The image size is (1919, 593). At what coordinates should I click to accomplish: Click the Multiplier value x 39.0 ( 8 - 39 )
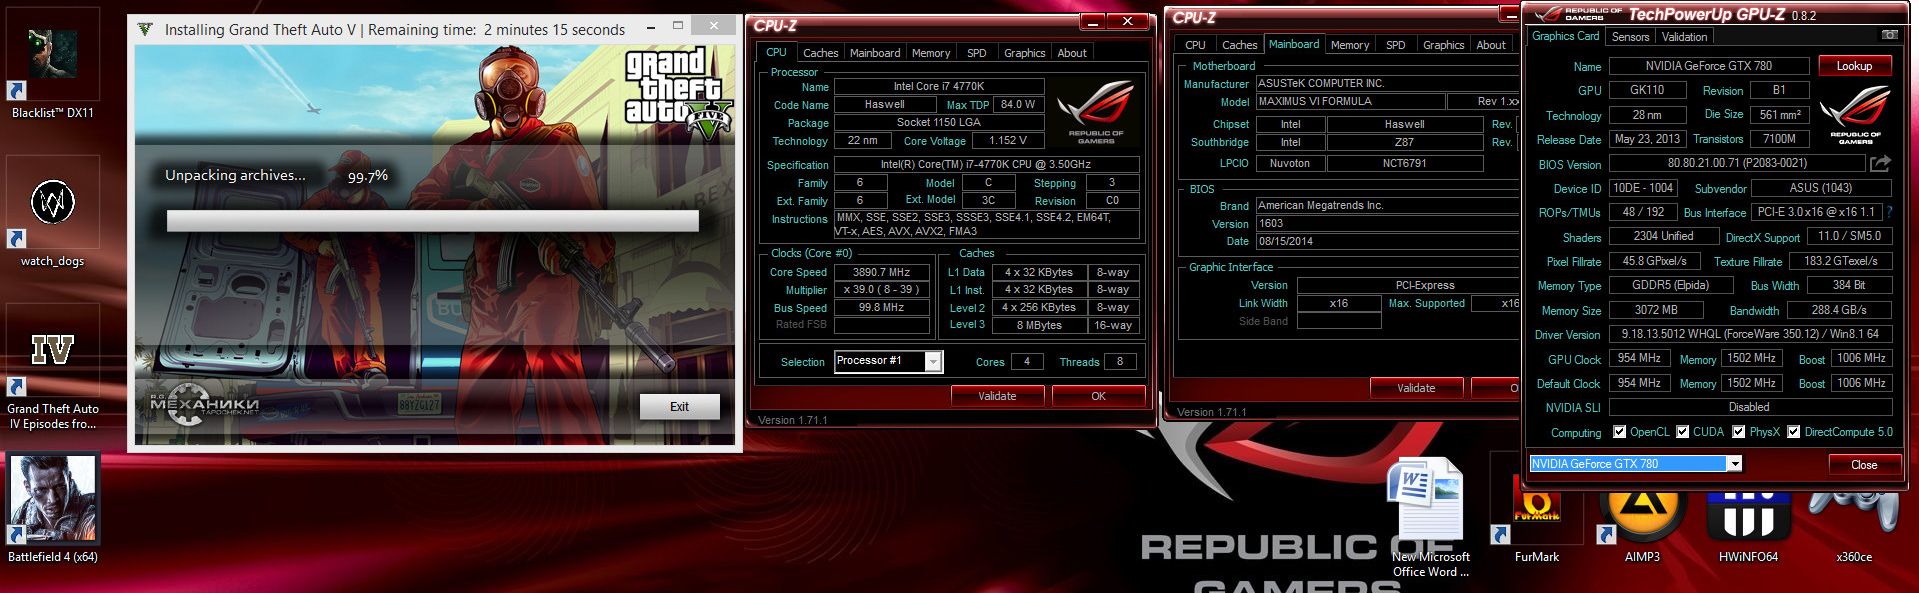tap(881, 290)
